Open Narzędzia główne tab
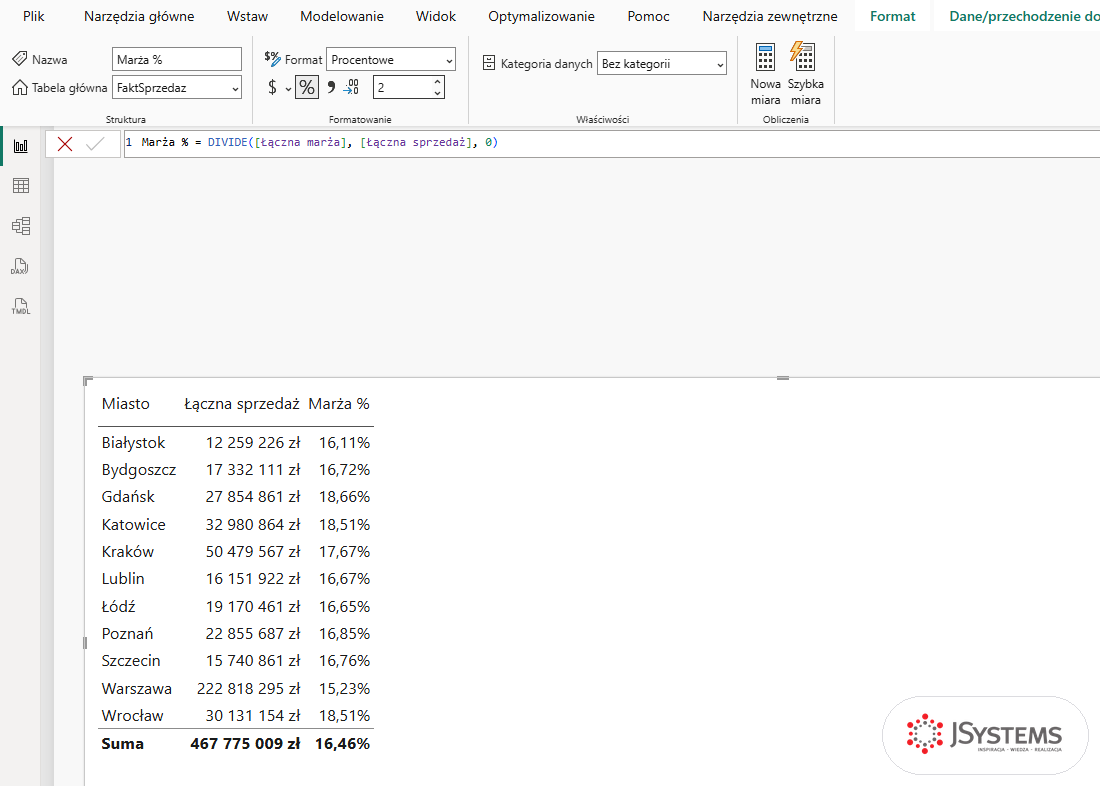The image size is (1100, 786). [139, 16]
